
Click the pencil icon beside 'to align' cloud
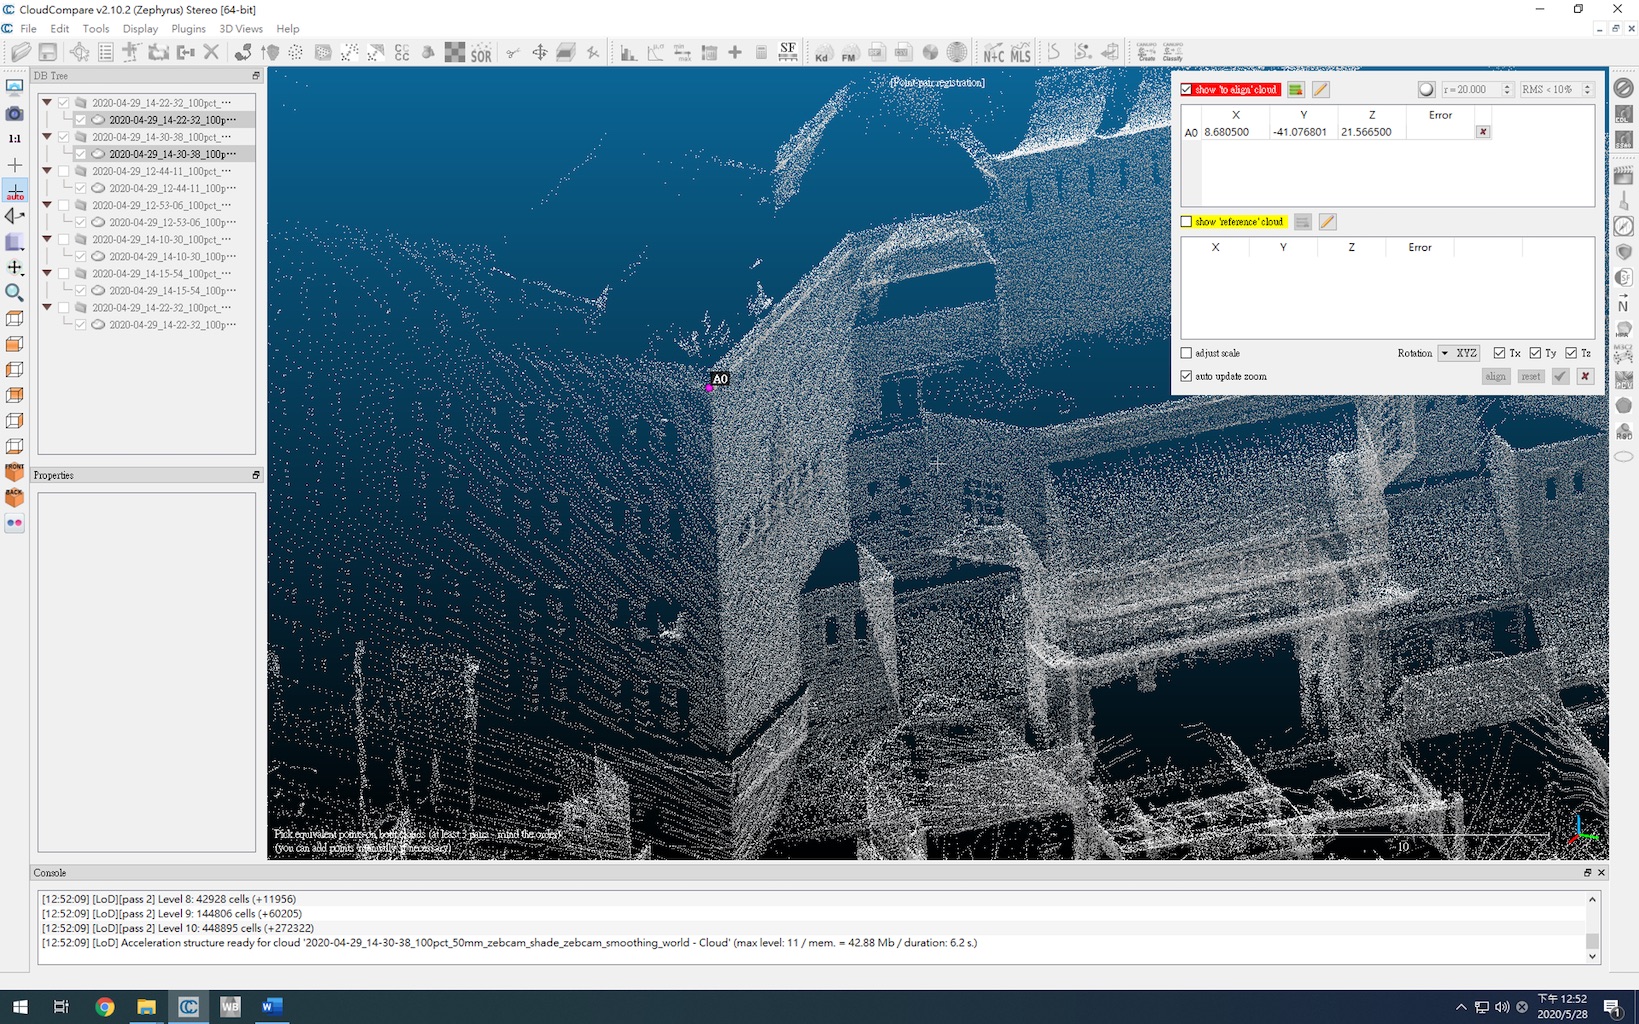[1320, 90]
